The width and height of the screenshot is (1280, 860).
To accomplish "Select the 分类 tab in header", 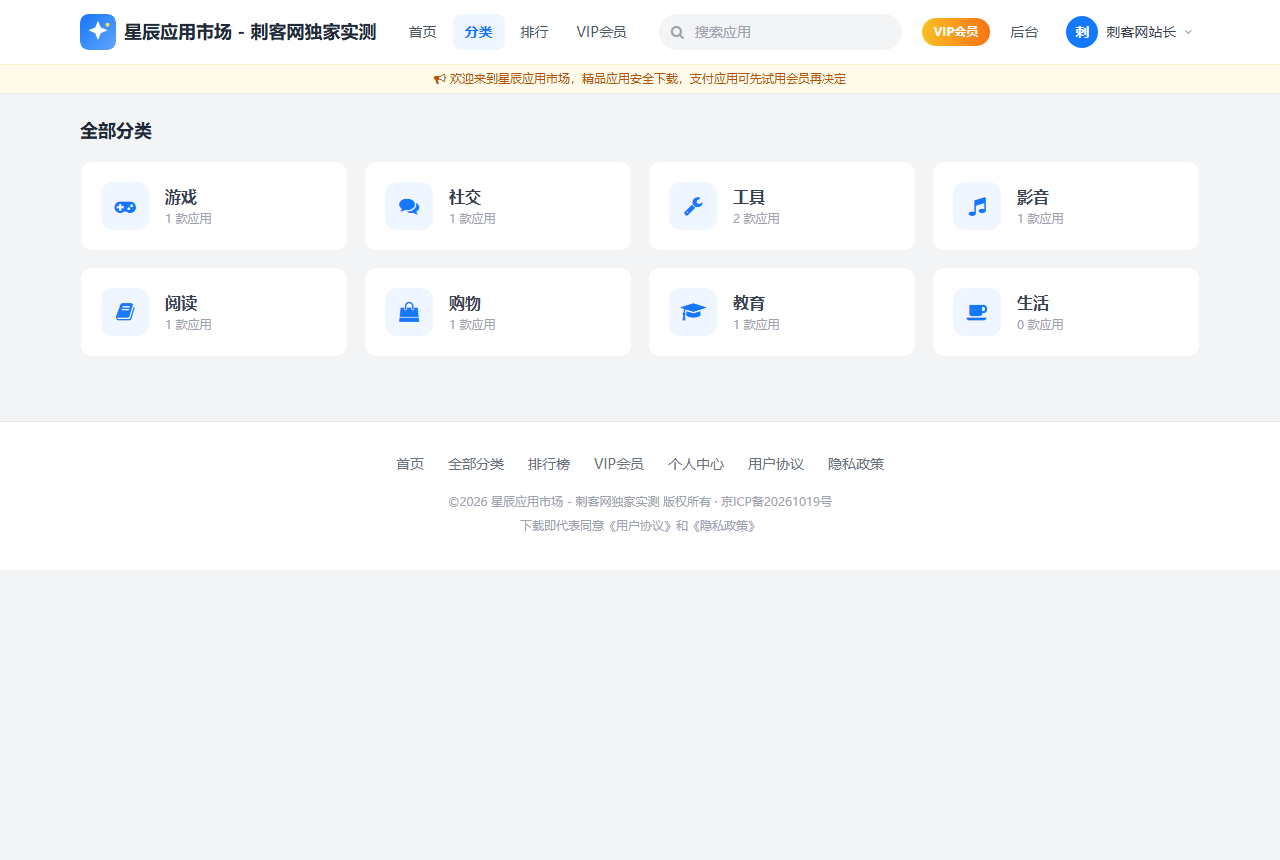I will (x=479, y=32).
